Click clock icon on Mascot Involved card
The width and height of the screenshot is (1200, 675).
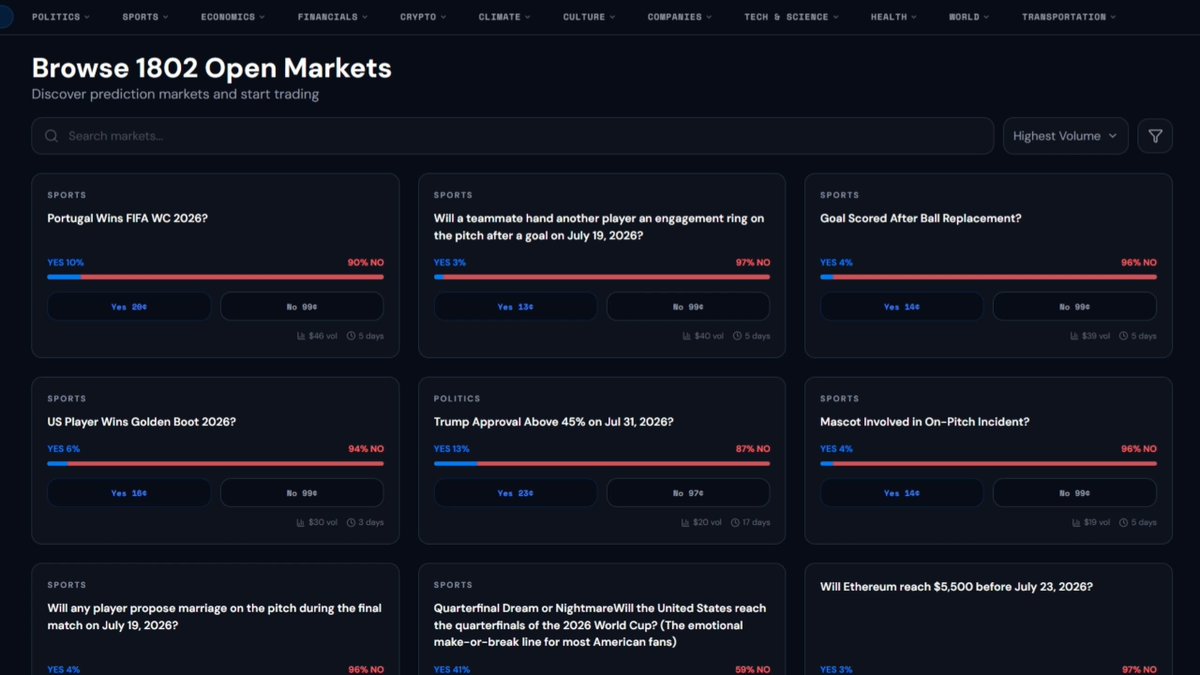(x=1124, y=522)
